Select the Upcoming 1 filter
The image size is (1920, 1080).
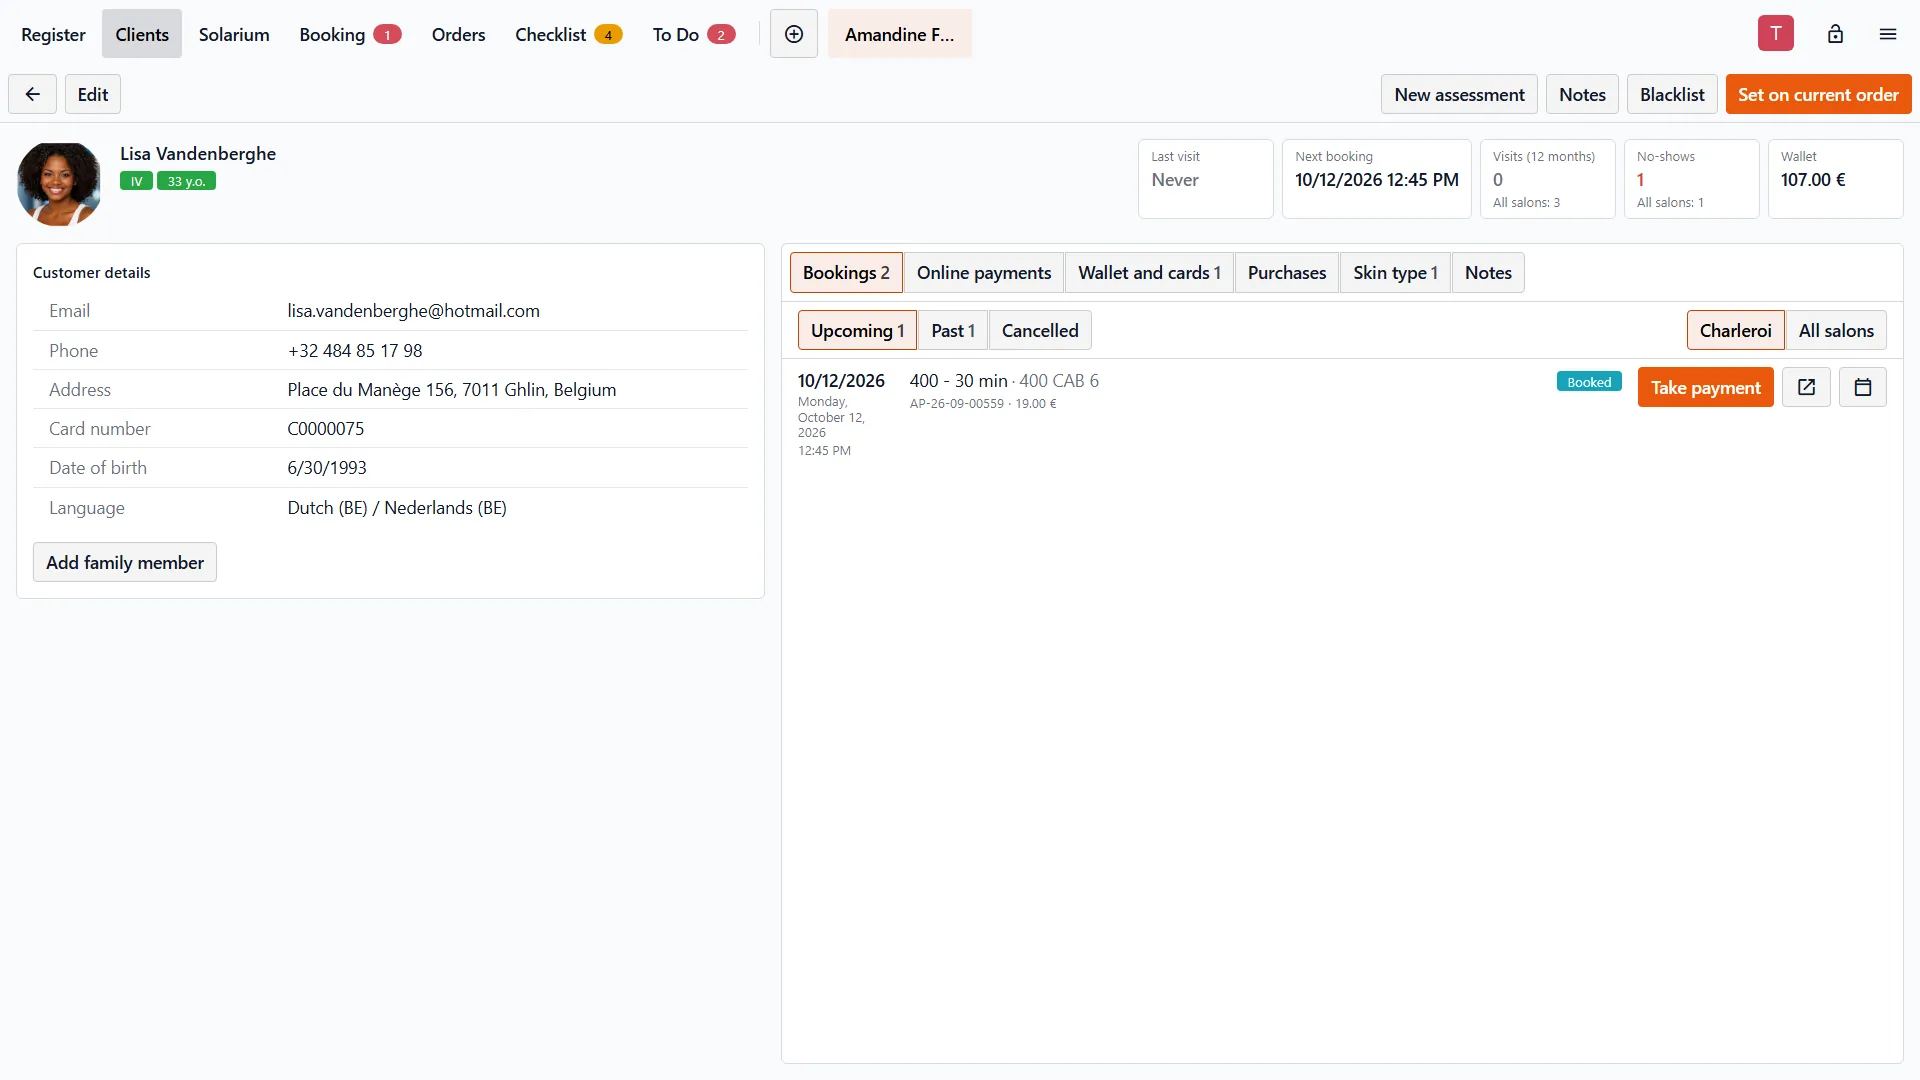coord(857,330)
